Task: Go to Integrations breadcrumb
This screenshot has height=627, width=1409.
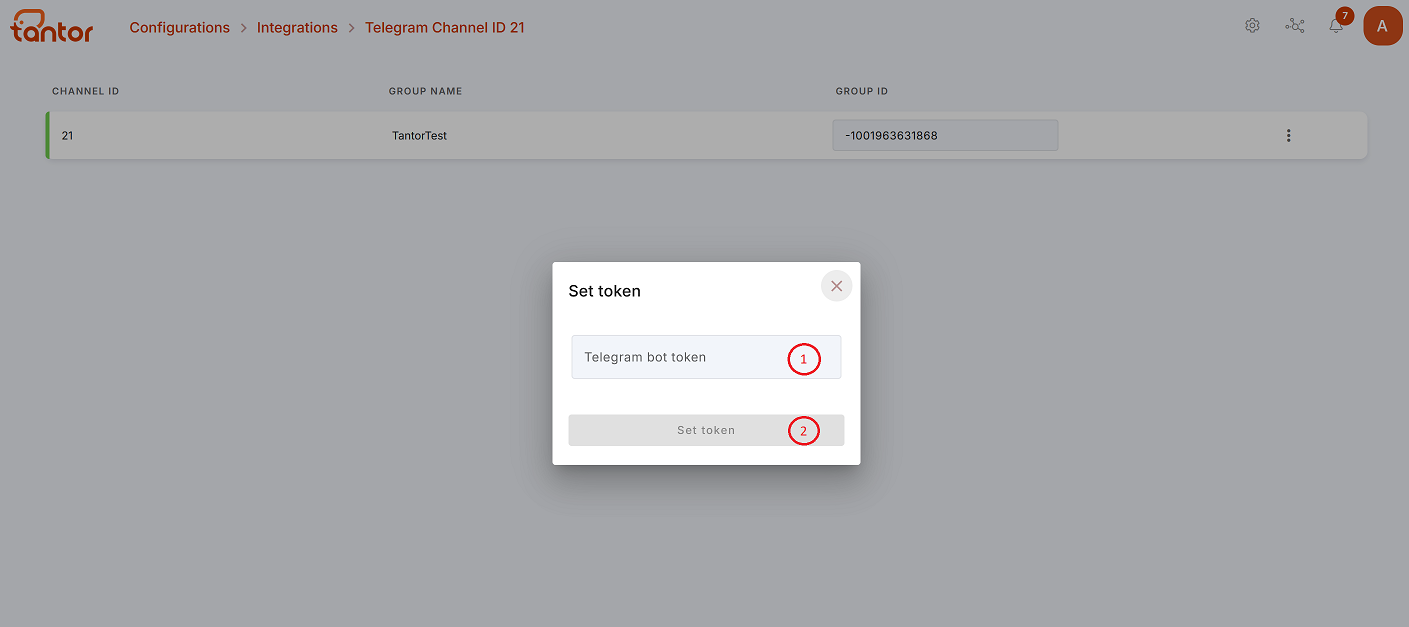Action: pos(297,28)
